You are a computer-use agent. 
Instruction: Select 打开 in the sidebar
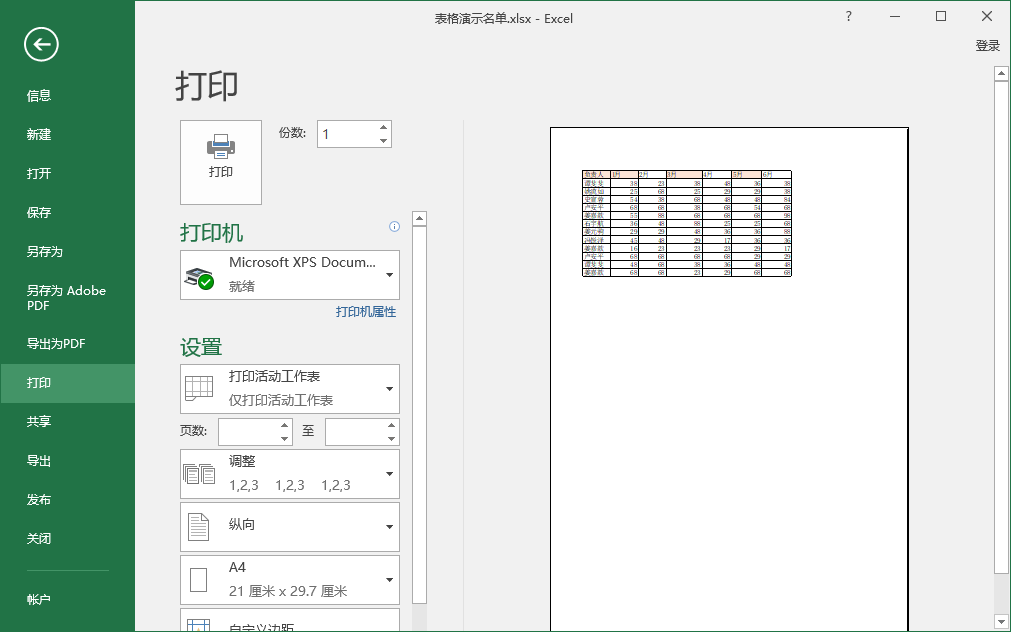(x=68, y=173)
